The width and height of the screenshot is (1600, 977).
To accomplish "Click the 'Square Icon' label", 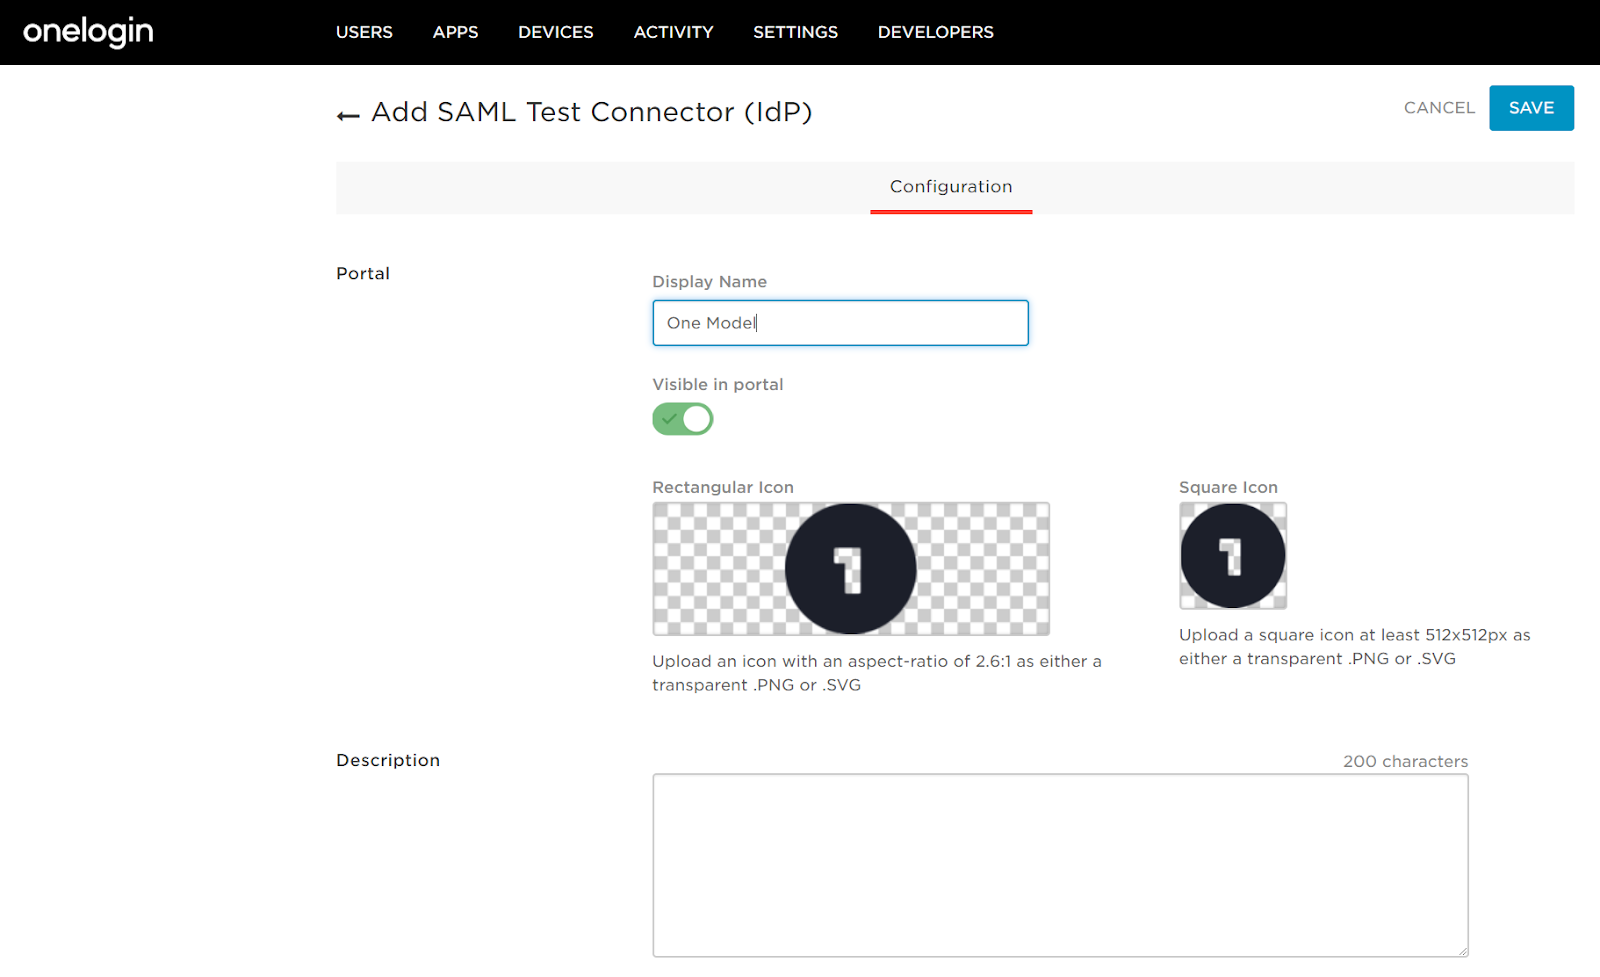I will (1228, 487).
